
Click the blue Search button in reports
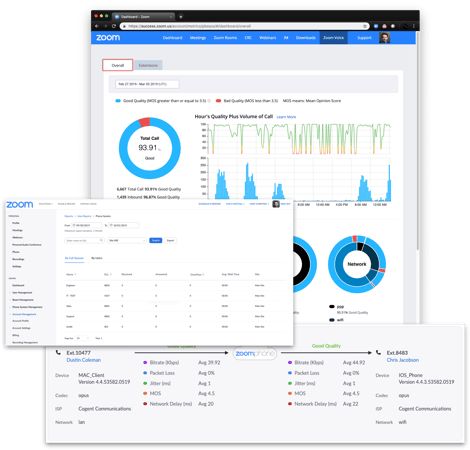tap(155, 240)
